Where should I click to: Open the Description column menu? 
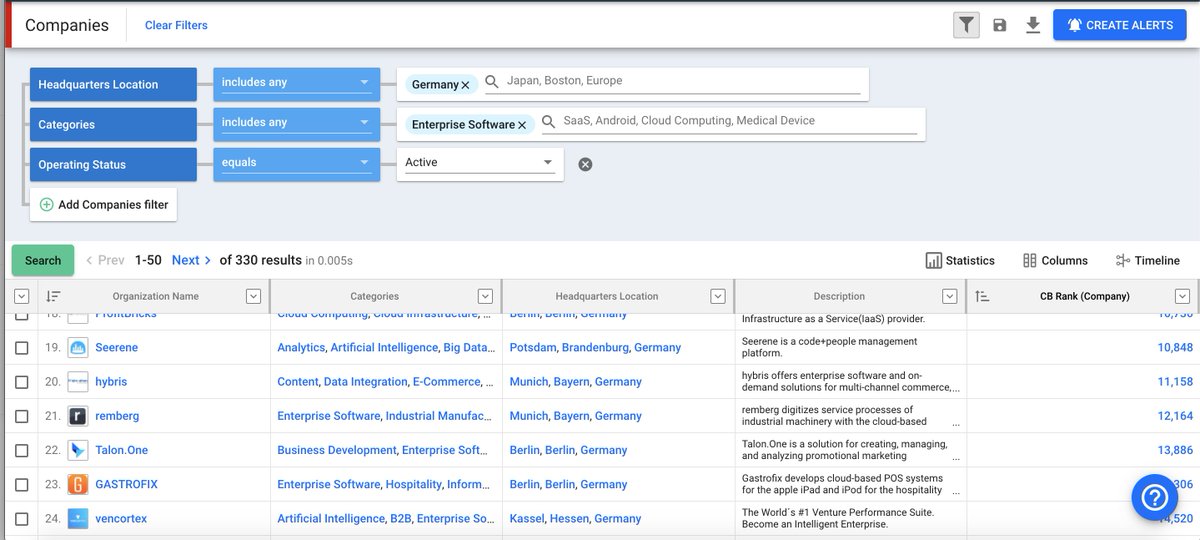click(950, 296)
